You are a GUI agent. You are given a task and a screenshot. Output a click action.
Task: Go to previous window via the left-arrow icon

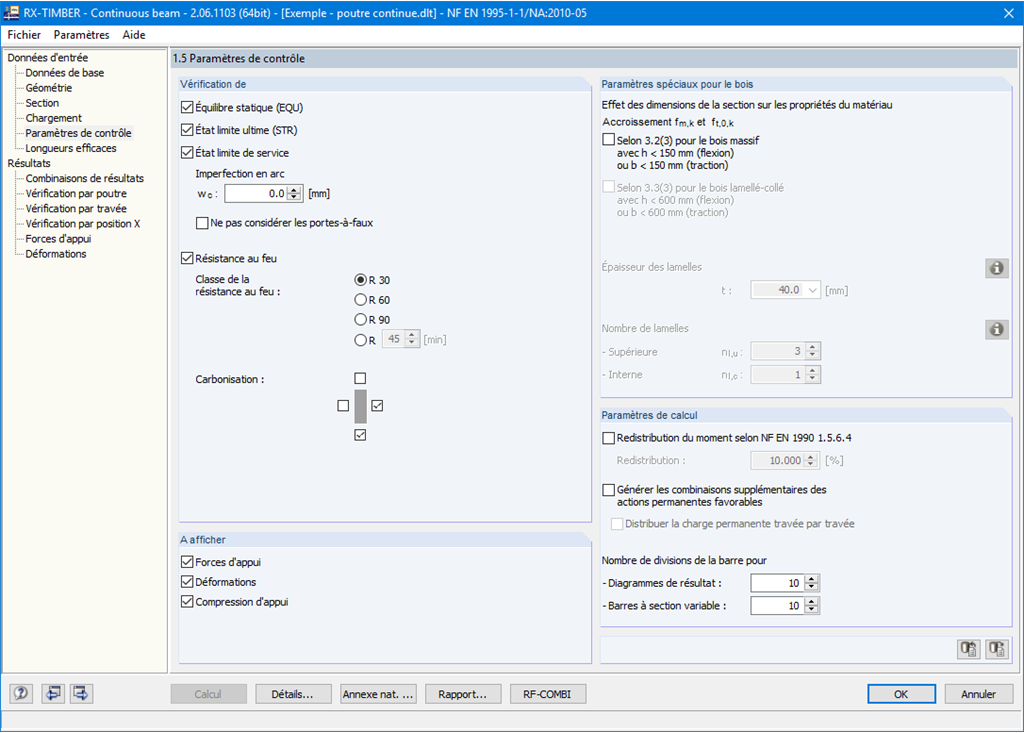coord(52,693)
